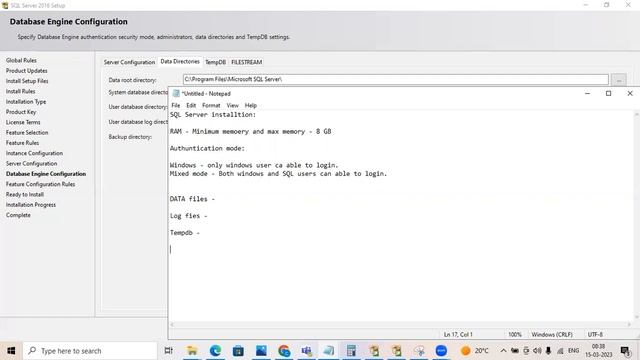
Task: Click the 'Log fies -' line in Notepad
Action: [x=189, y=216]
